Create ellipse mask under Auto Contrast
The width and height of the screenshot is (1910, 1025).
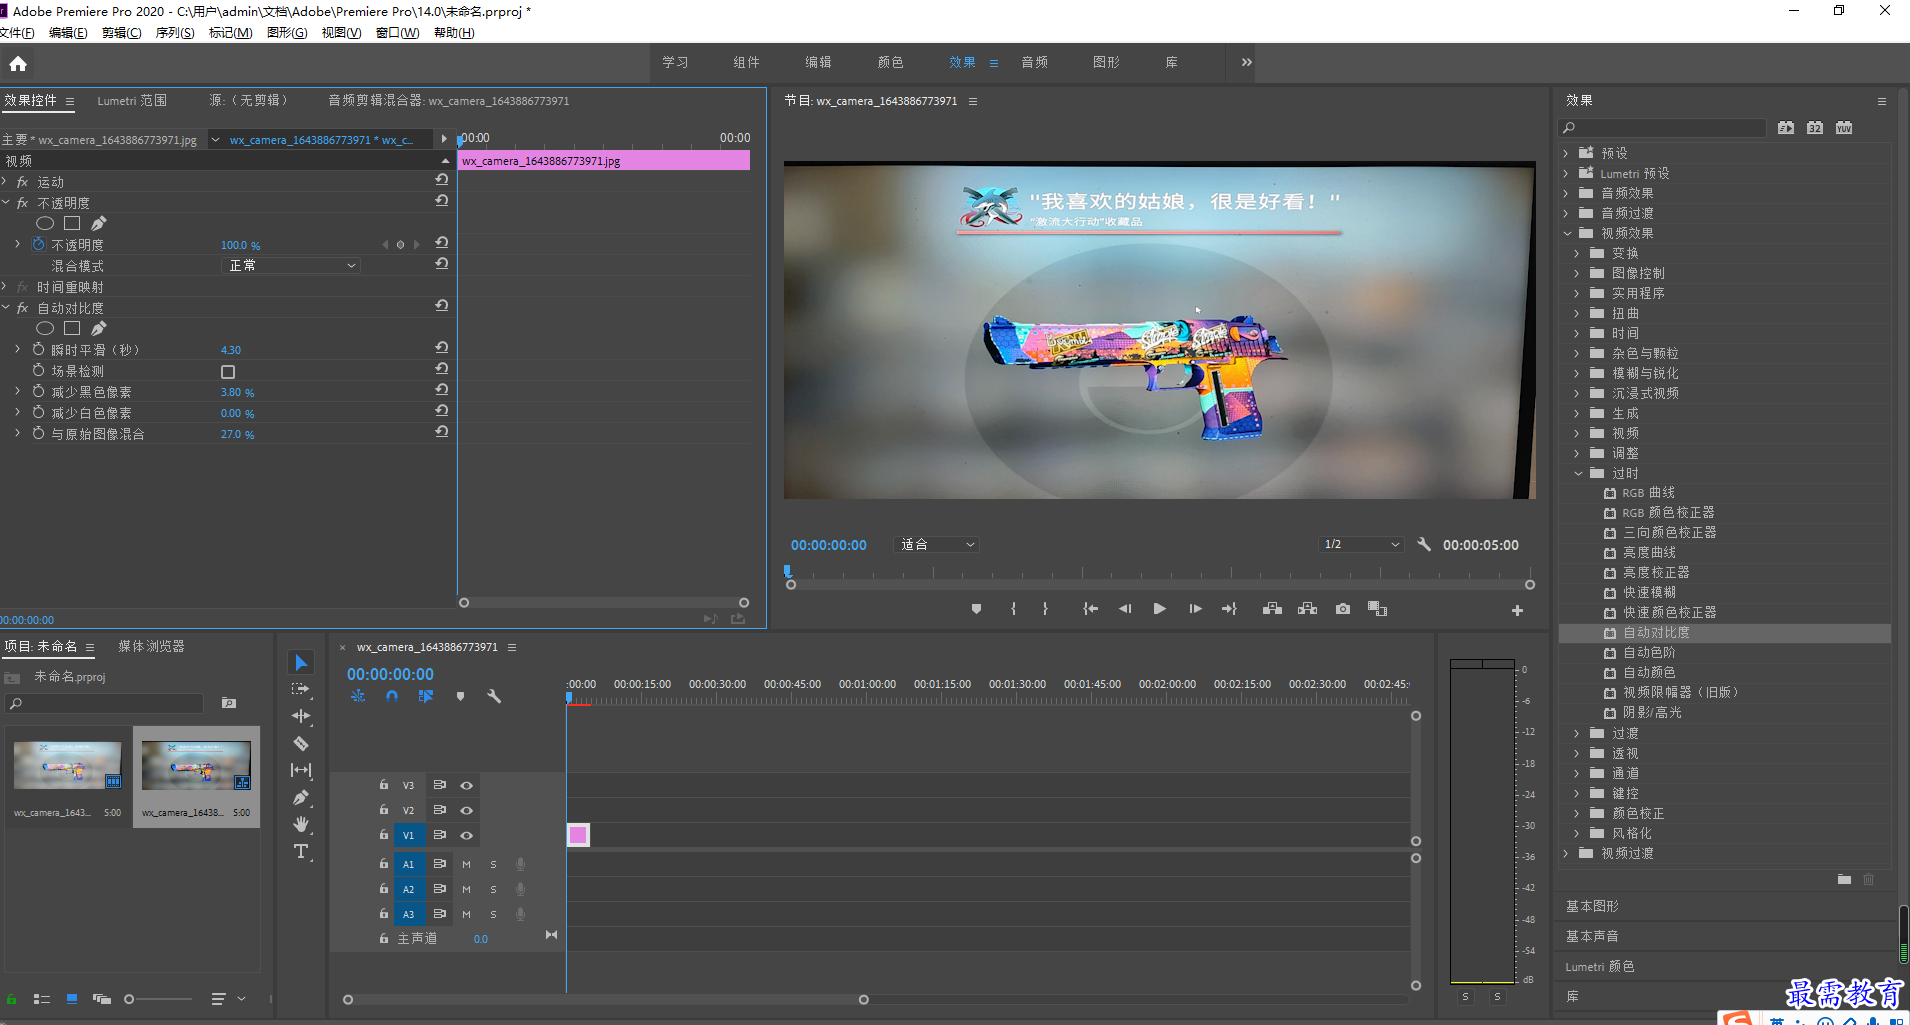click(x=45, y=328)
